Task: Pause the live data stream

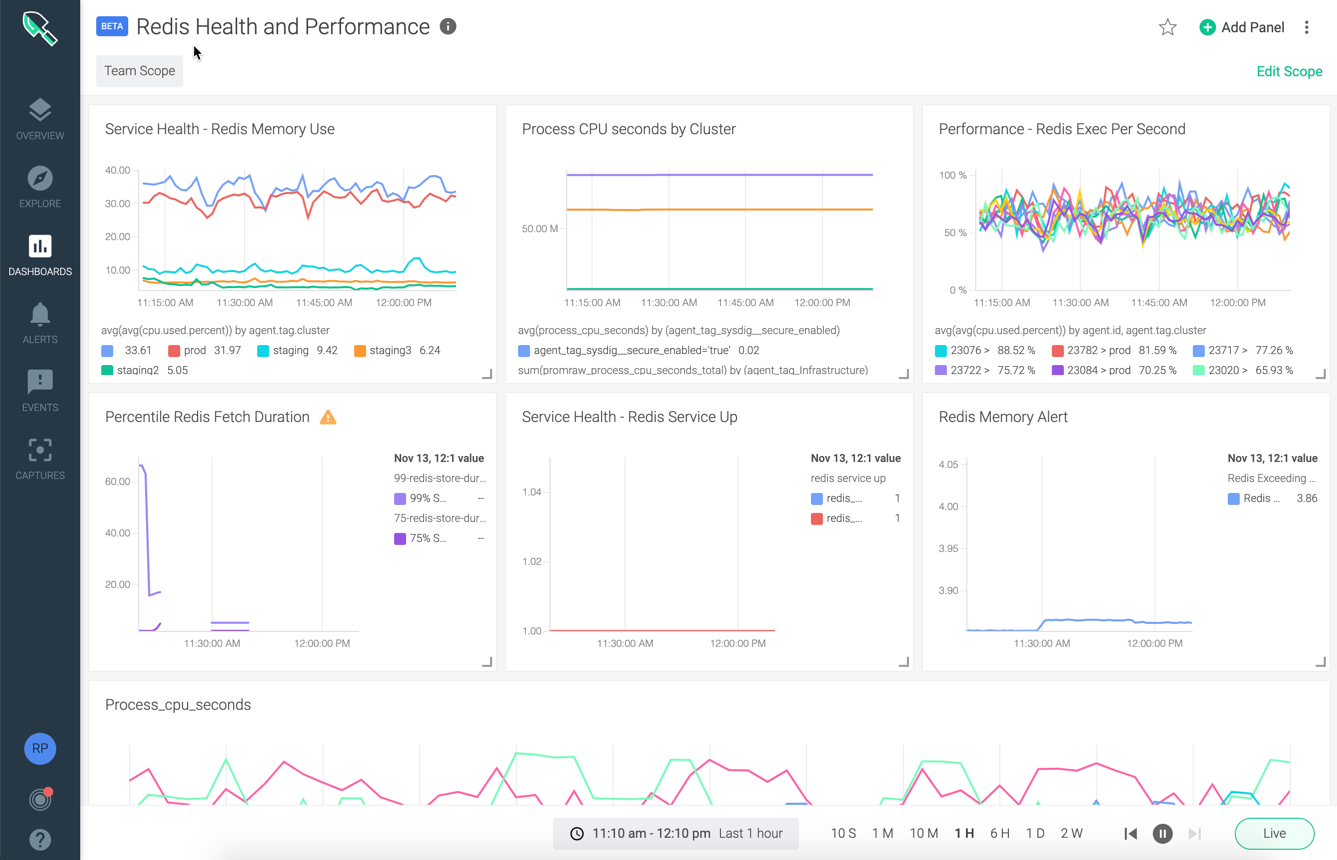Action: point(1162,833)
